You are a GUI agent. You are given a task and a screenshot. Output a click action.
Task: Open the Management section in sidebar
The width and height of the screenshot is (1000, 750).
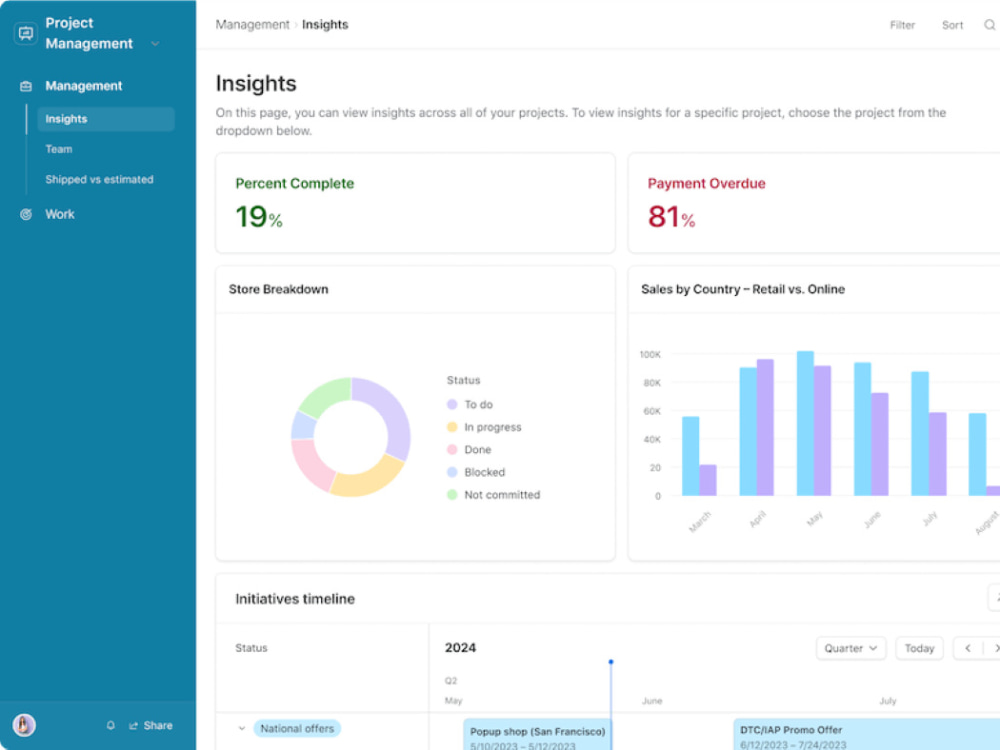coord(84,86)
